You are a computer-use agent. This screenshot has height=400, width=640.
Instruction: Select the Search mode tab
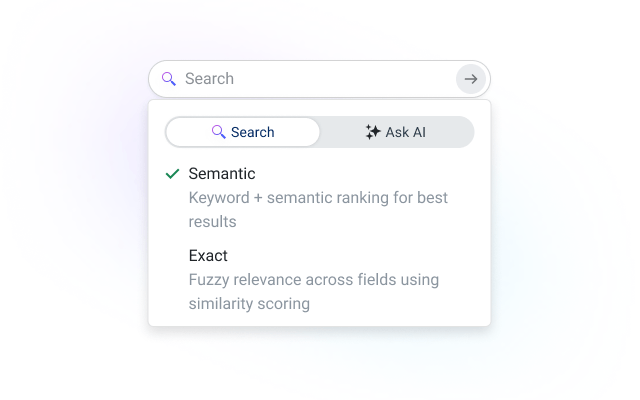click(x=243, y=132)
